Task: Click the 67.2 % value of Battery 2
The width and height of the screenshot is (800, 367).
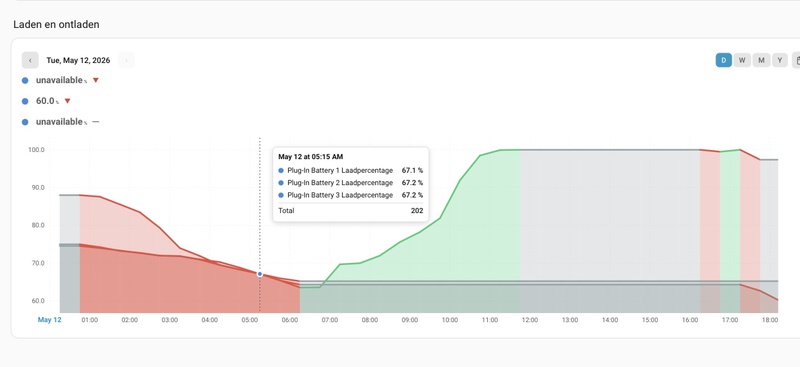Action: pyautogui.click(x=412, y=183)
